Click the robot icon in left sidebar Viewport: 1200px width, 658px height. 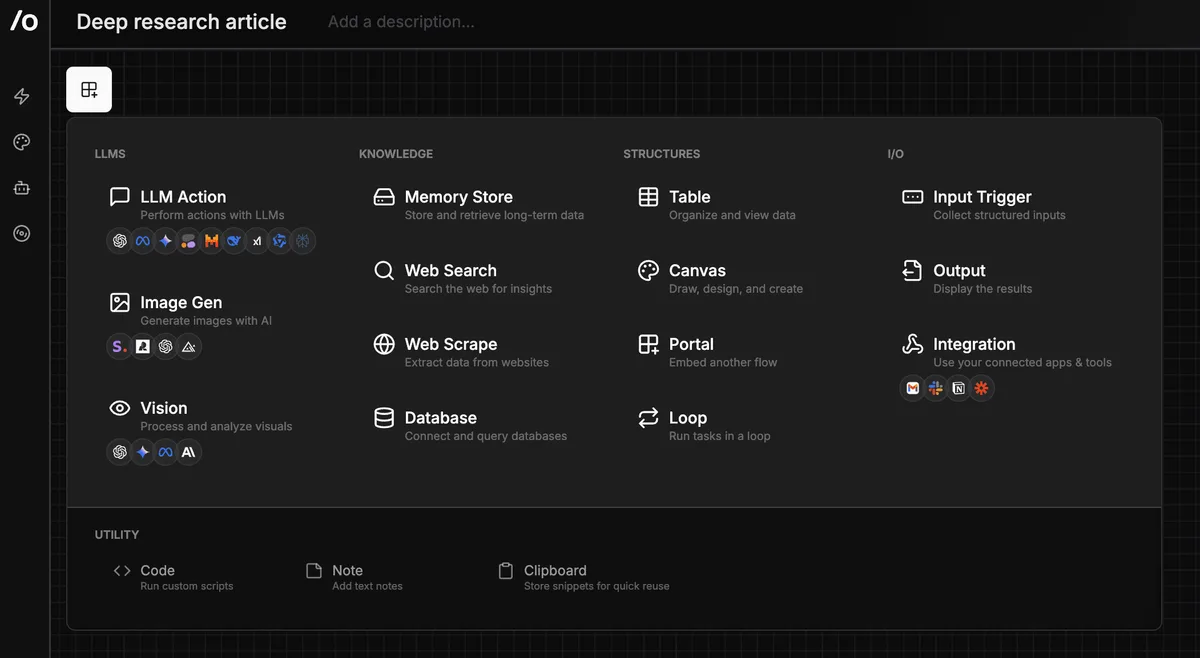pos(22,188)
